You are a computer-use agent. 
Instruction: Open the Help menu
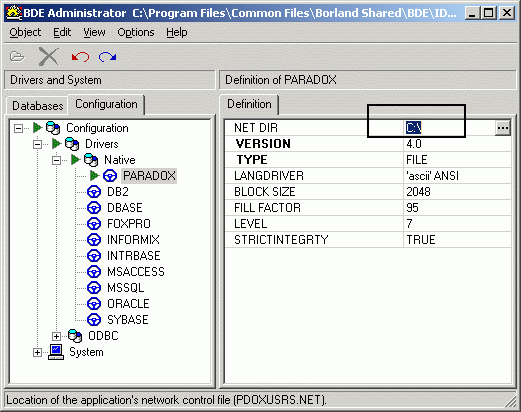tap(177, 32)
